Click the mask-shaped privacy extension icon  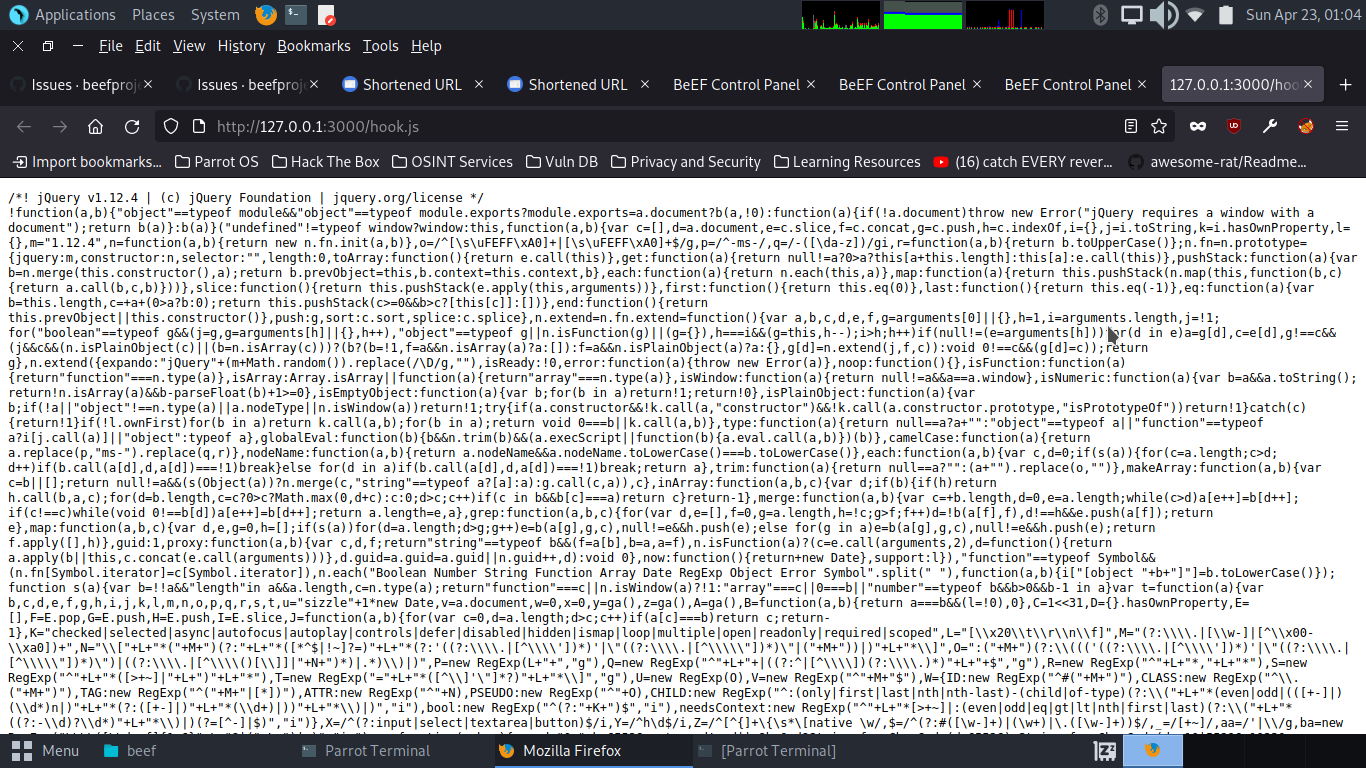coord(1198,126)
